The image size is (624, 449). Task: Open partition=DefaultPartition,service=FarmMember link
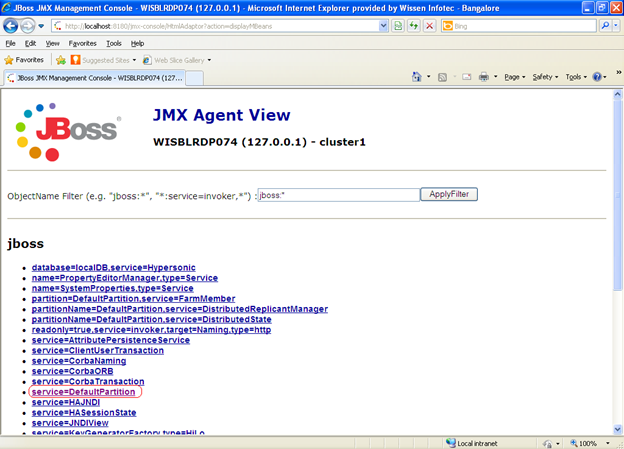(133, 299)
